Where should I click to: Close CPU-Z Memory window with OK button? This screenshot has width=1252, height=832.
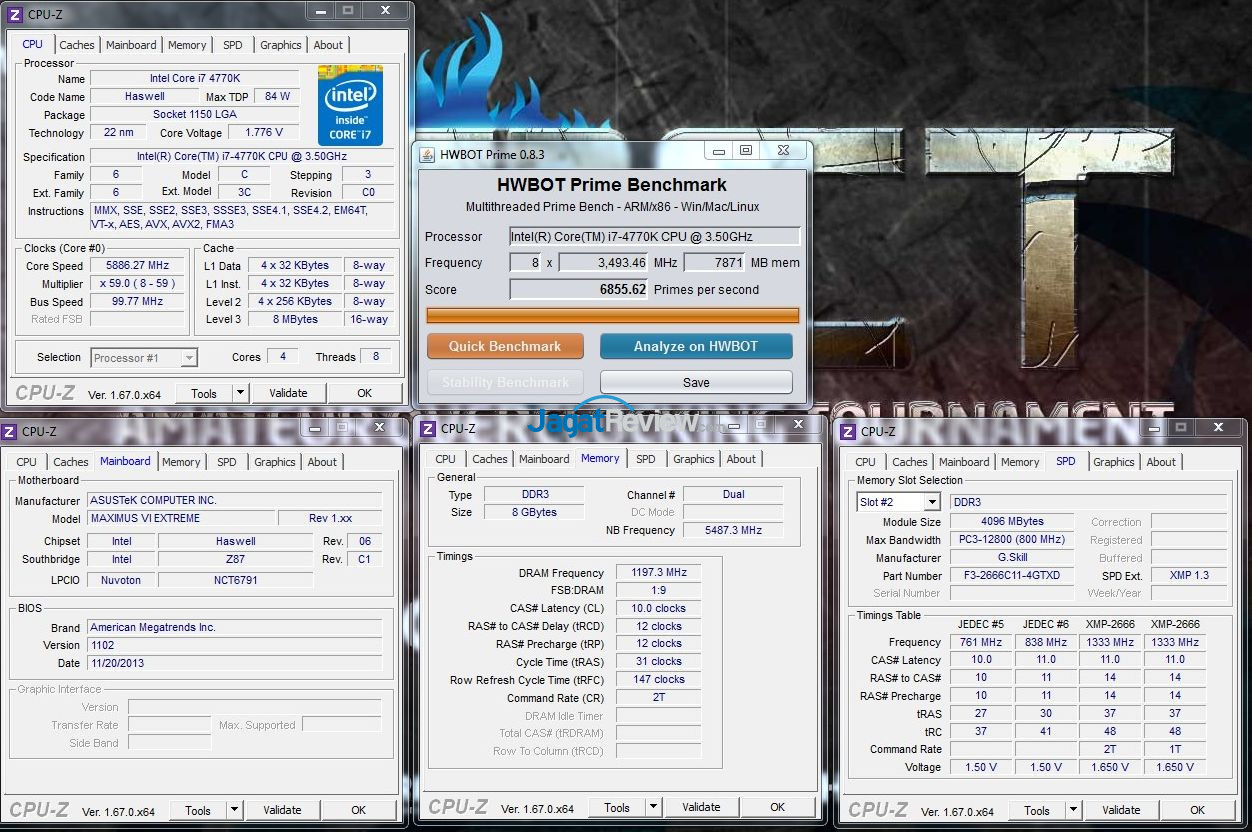point(778,807)
